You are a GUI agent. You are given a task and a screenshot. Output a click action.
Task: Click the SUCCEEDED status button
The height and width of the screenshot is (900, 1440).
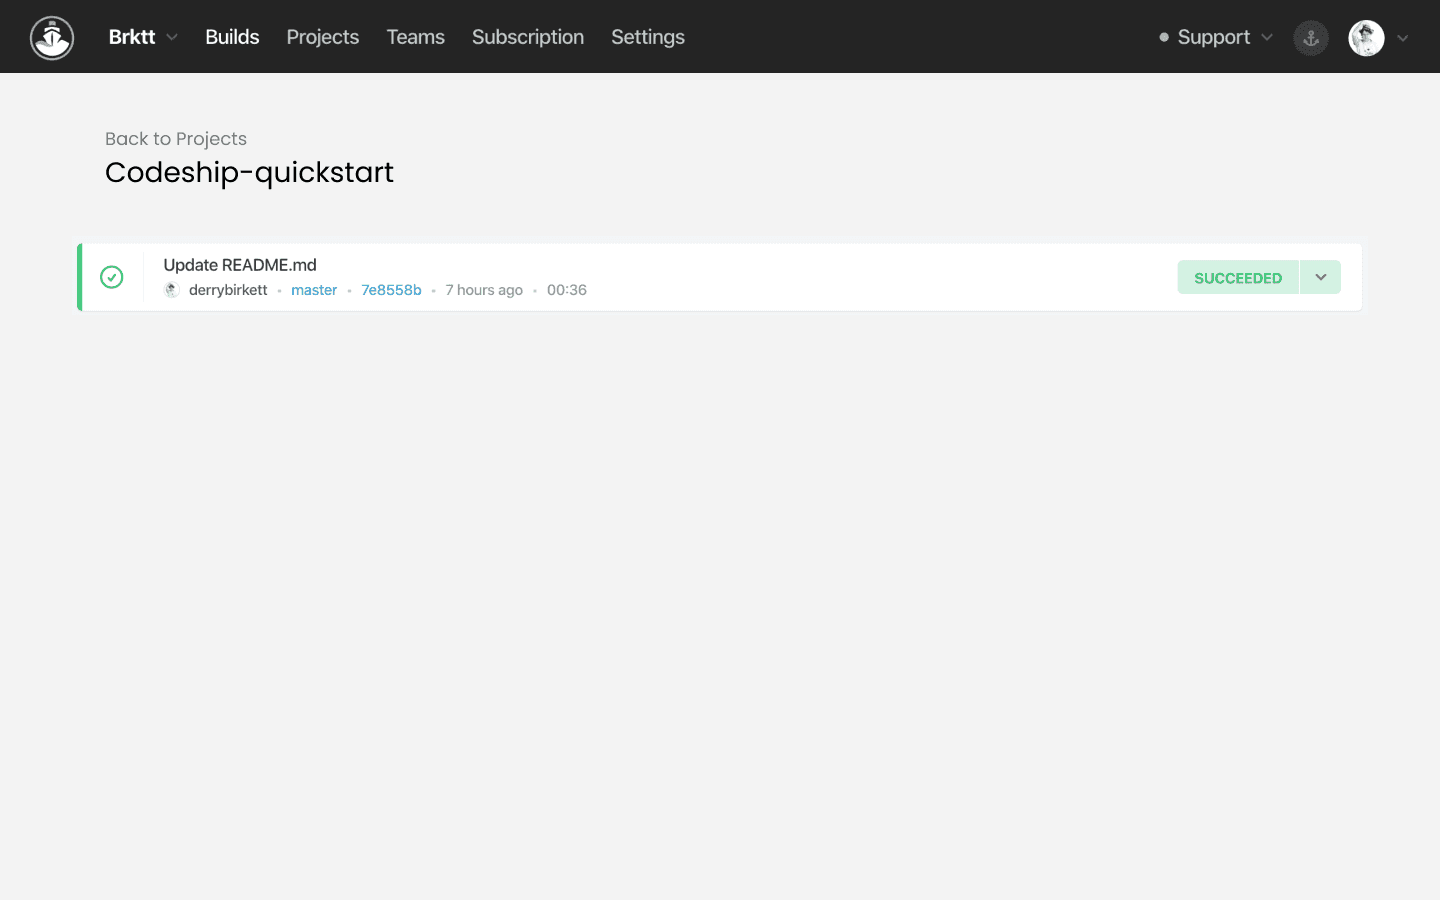1238,277
